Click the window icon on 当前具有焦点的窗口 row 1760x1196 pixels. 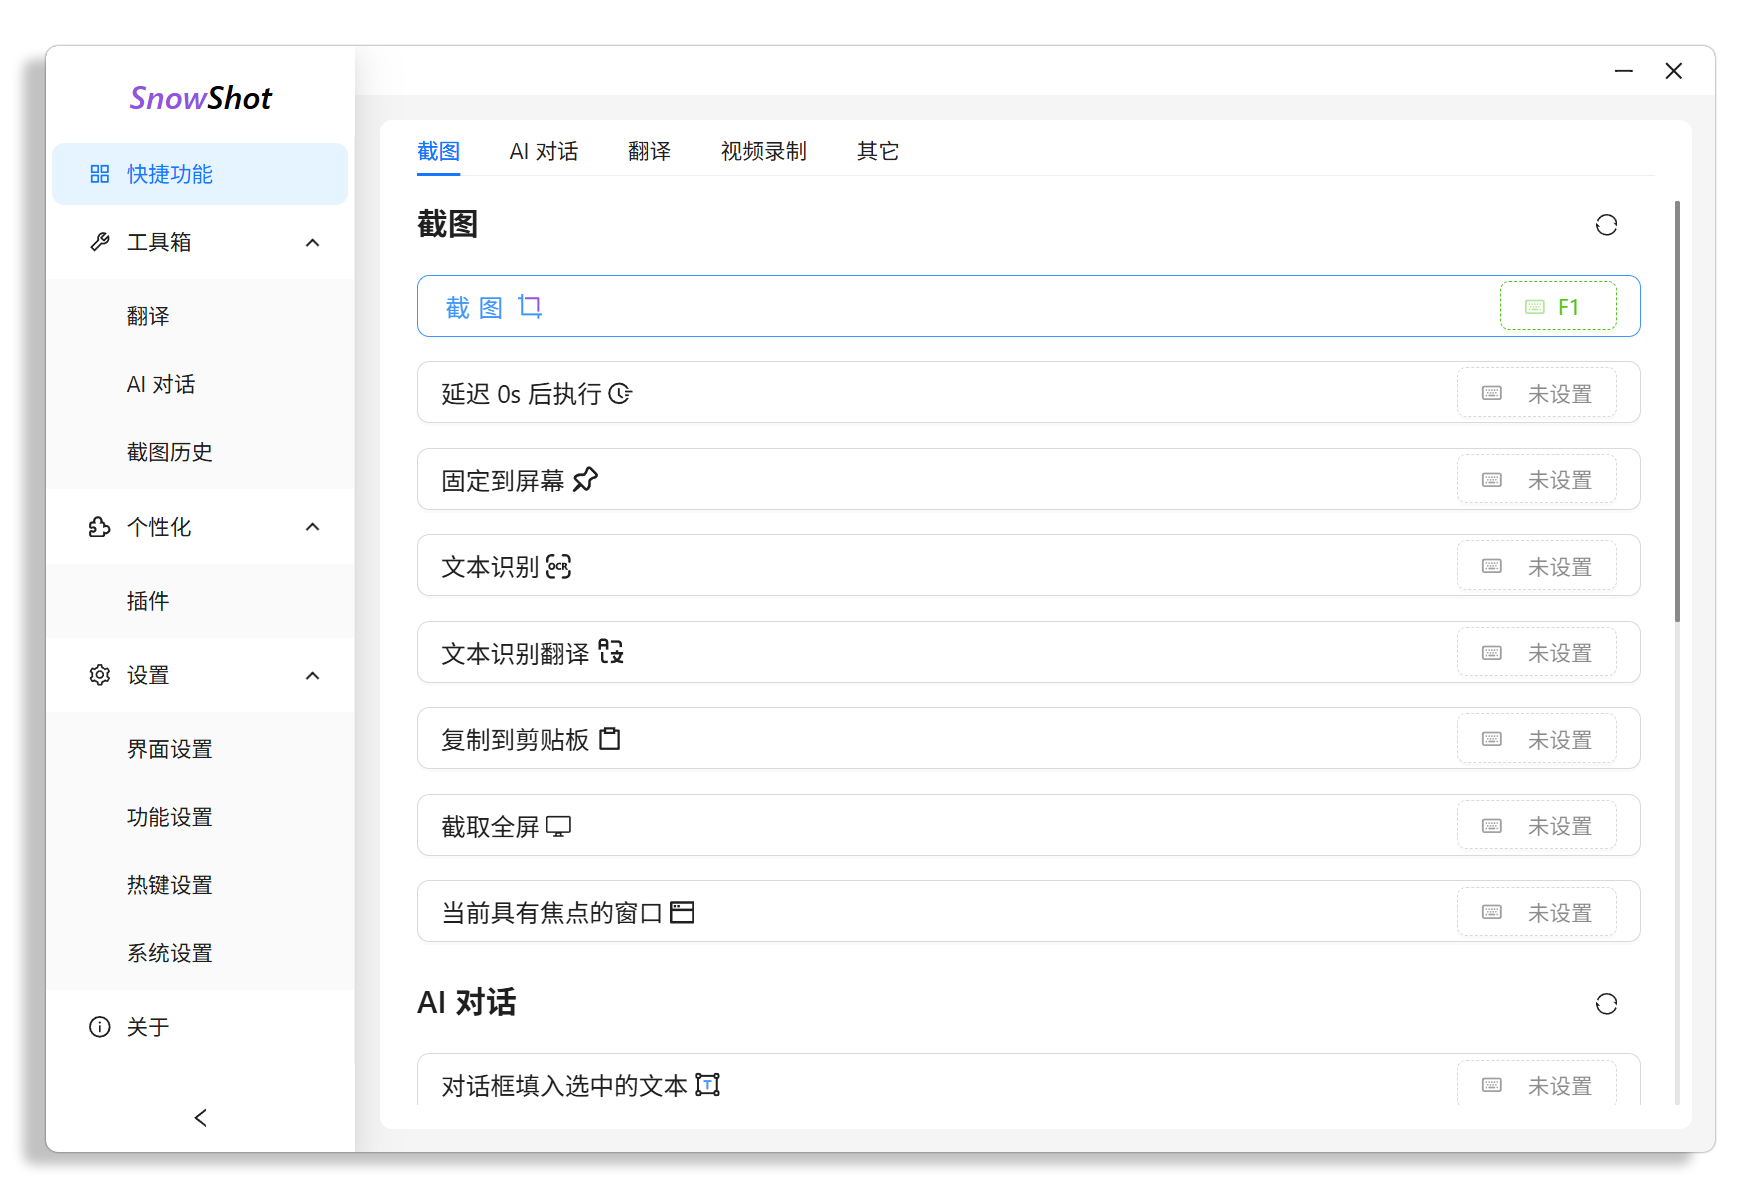pos(684,911)
